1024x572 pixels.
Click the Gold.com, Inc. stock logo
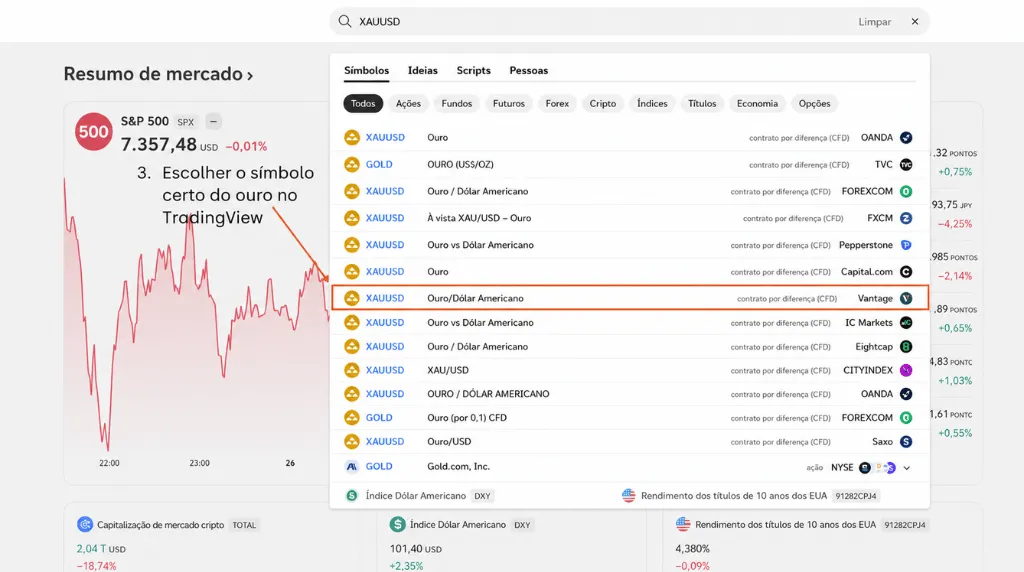pos(352,467)
